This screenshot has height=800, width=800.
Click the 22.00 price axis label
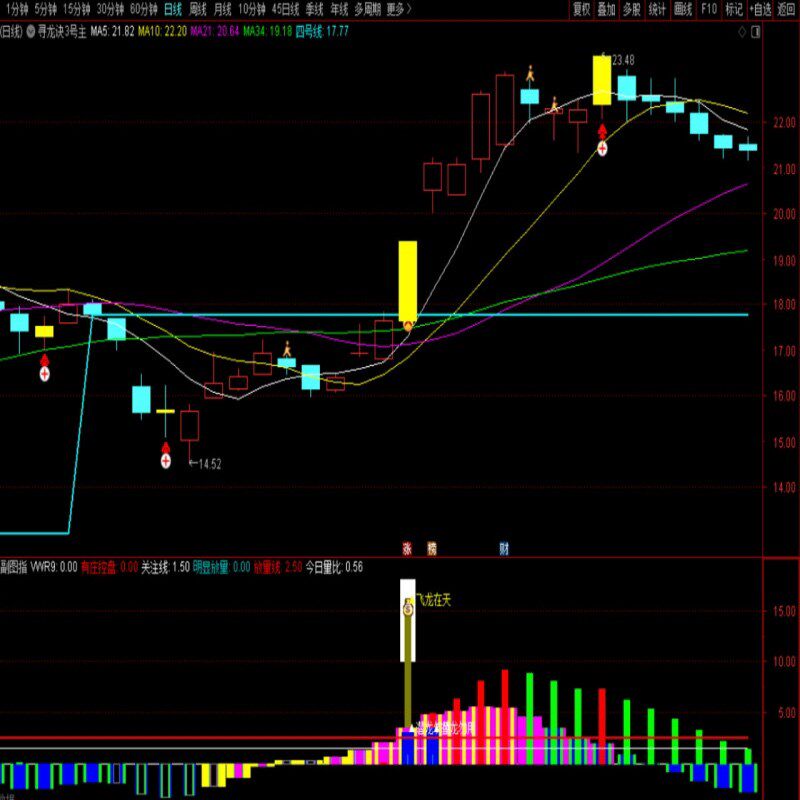tap(784, 123)
